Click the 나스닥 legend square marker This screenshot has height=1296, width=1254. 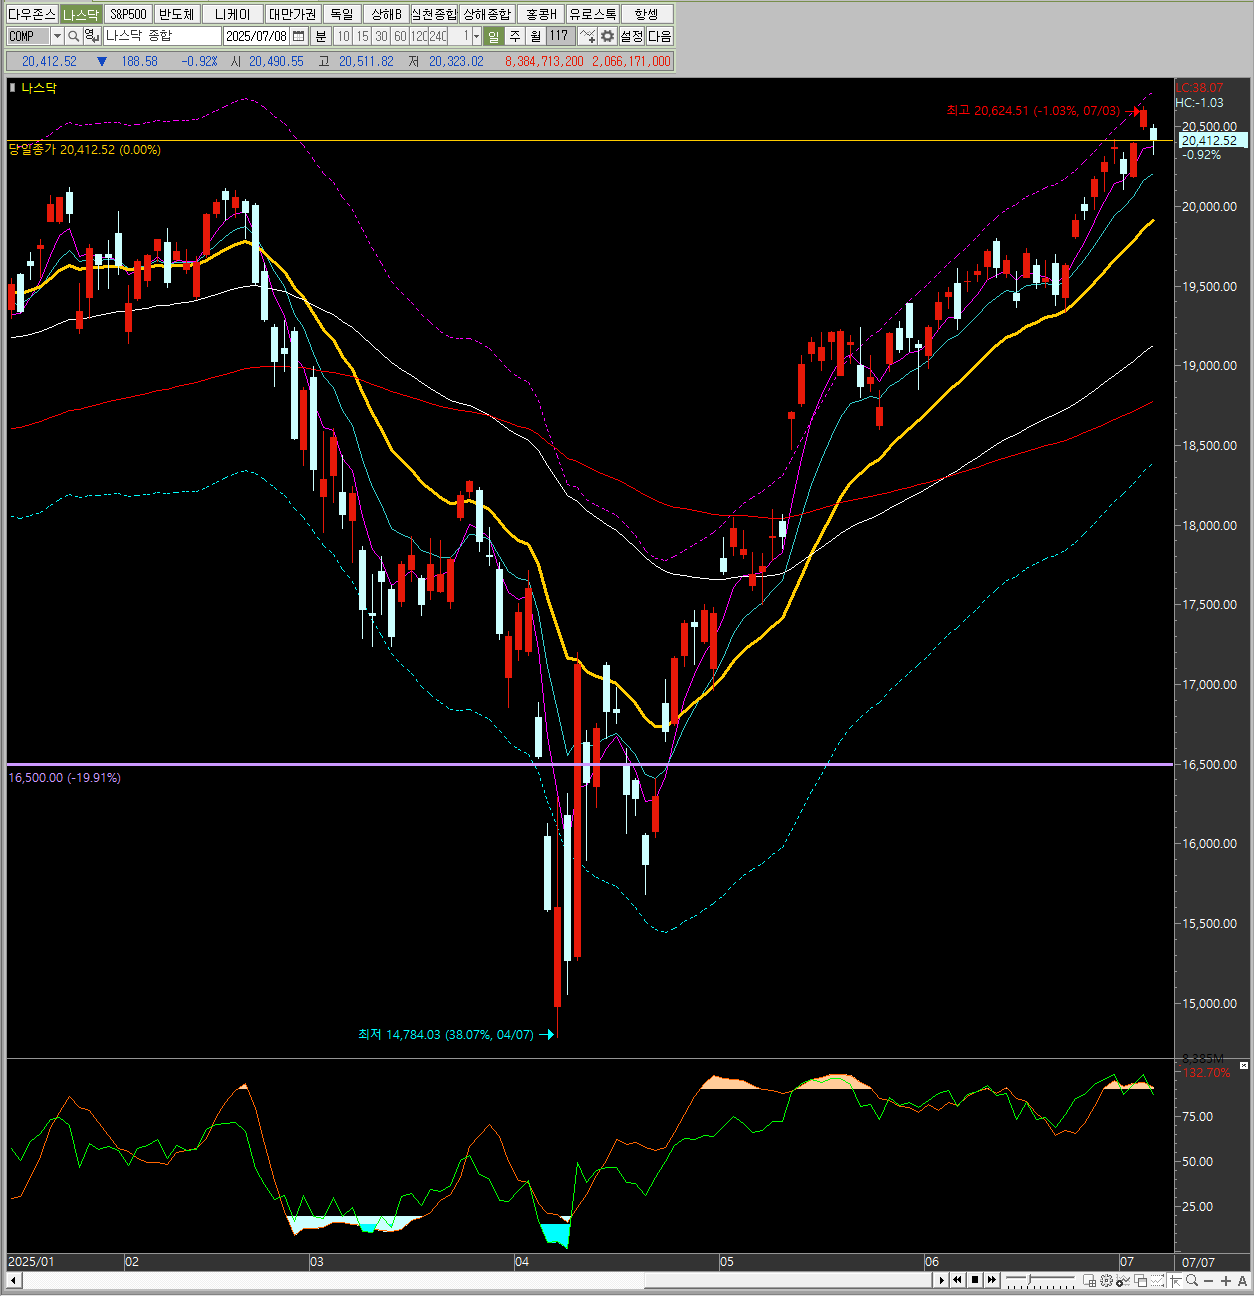pos(13,88)
